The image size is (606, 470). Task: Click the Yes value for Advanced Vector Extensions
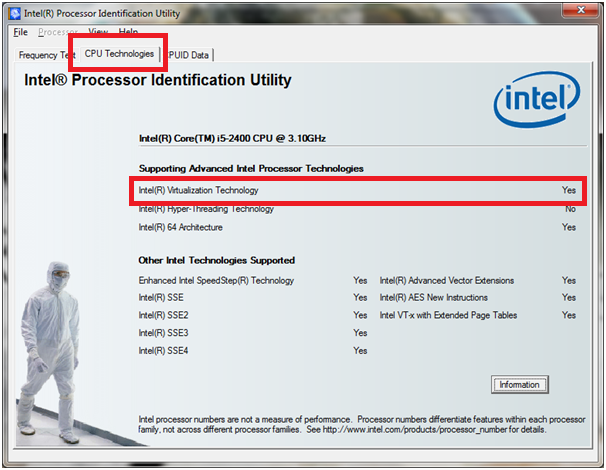coord(569,280)
